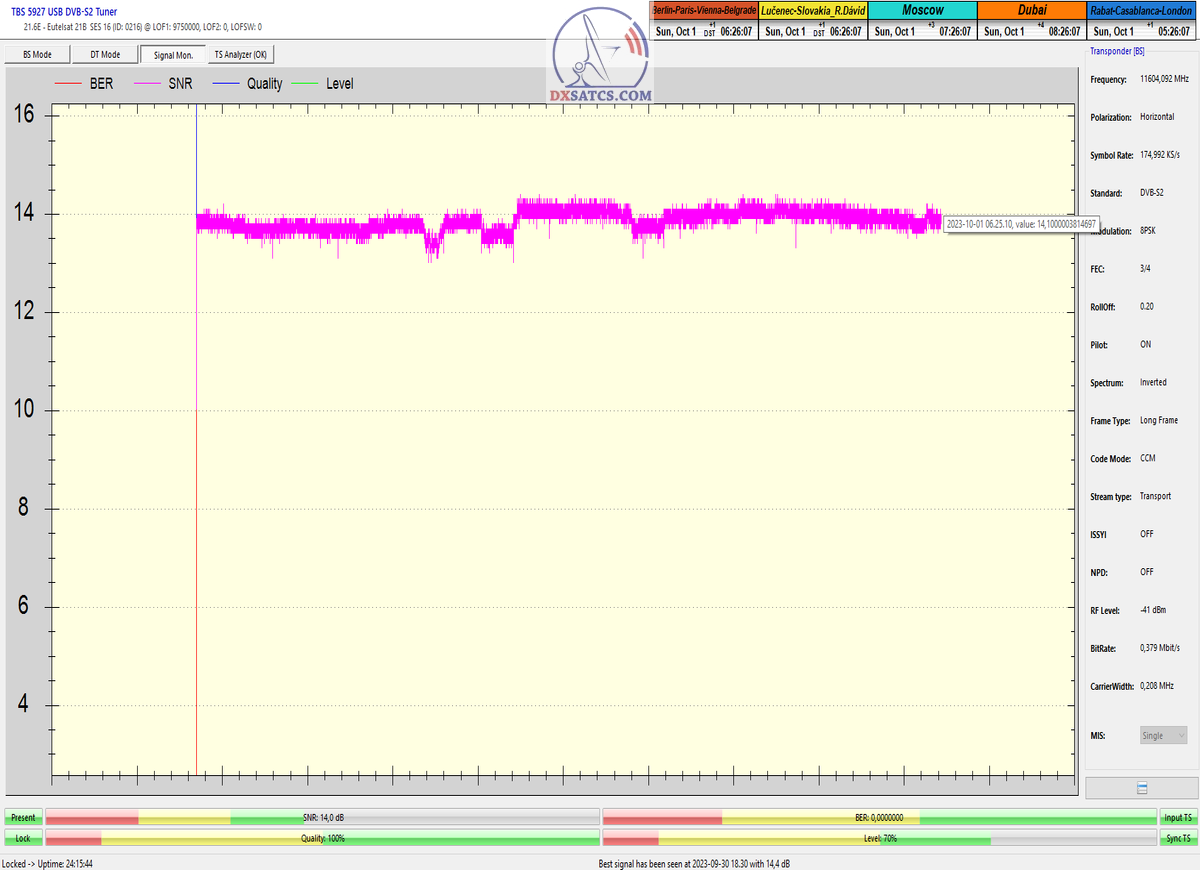Image resolution: width=1200 pixels, height=870 pixels.
Task: Click the Input TS status indicator
Action: (1177, 817)
